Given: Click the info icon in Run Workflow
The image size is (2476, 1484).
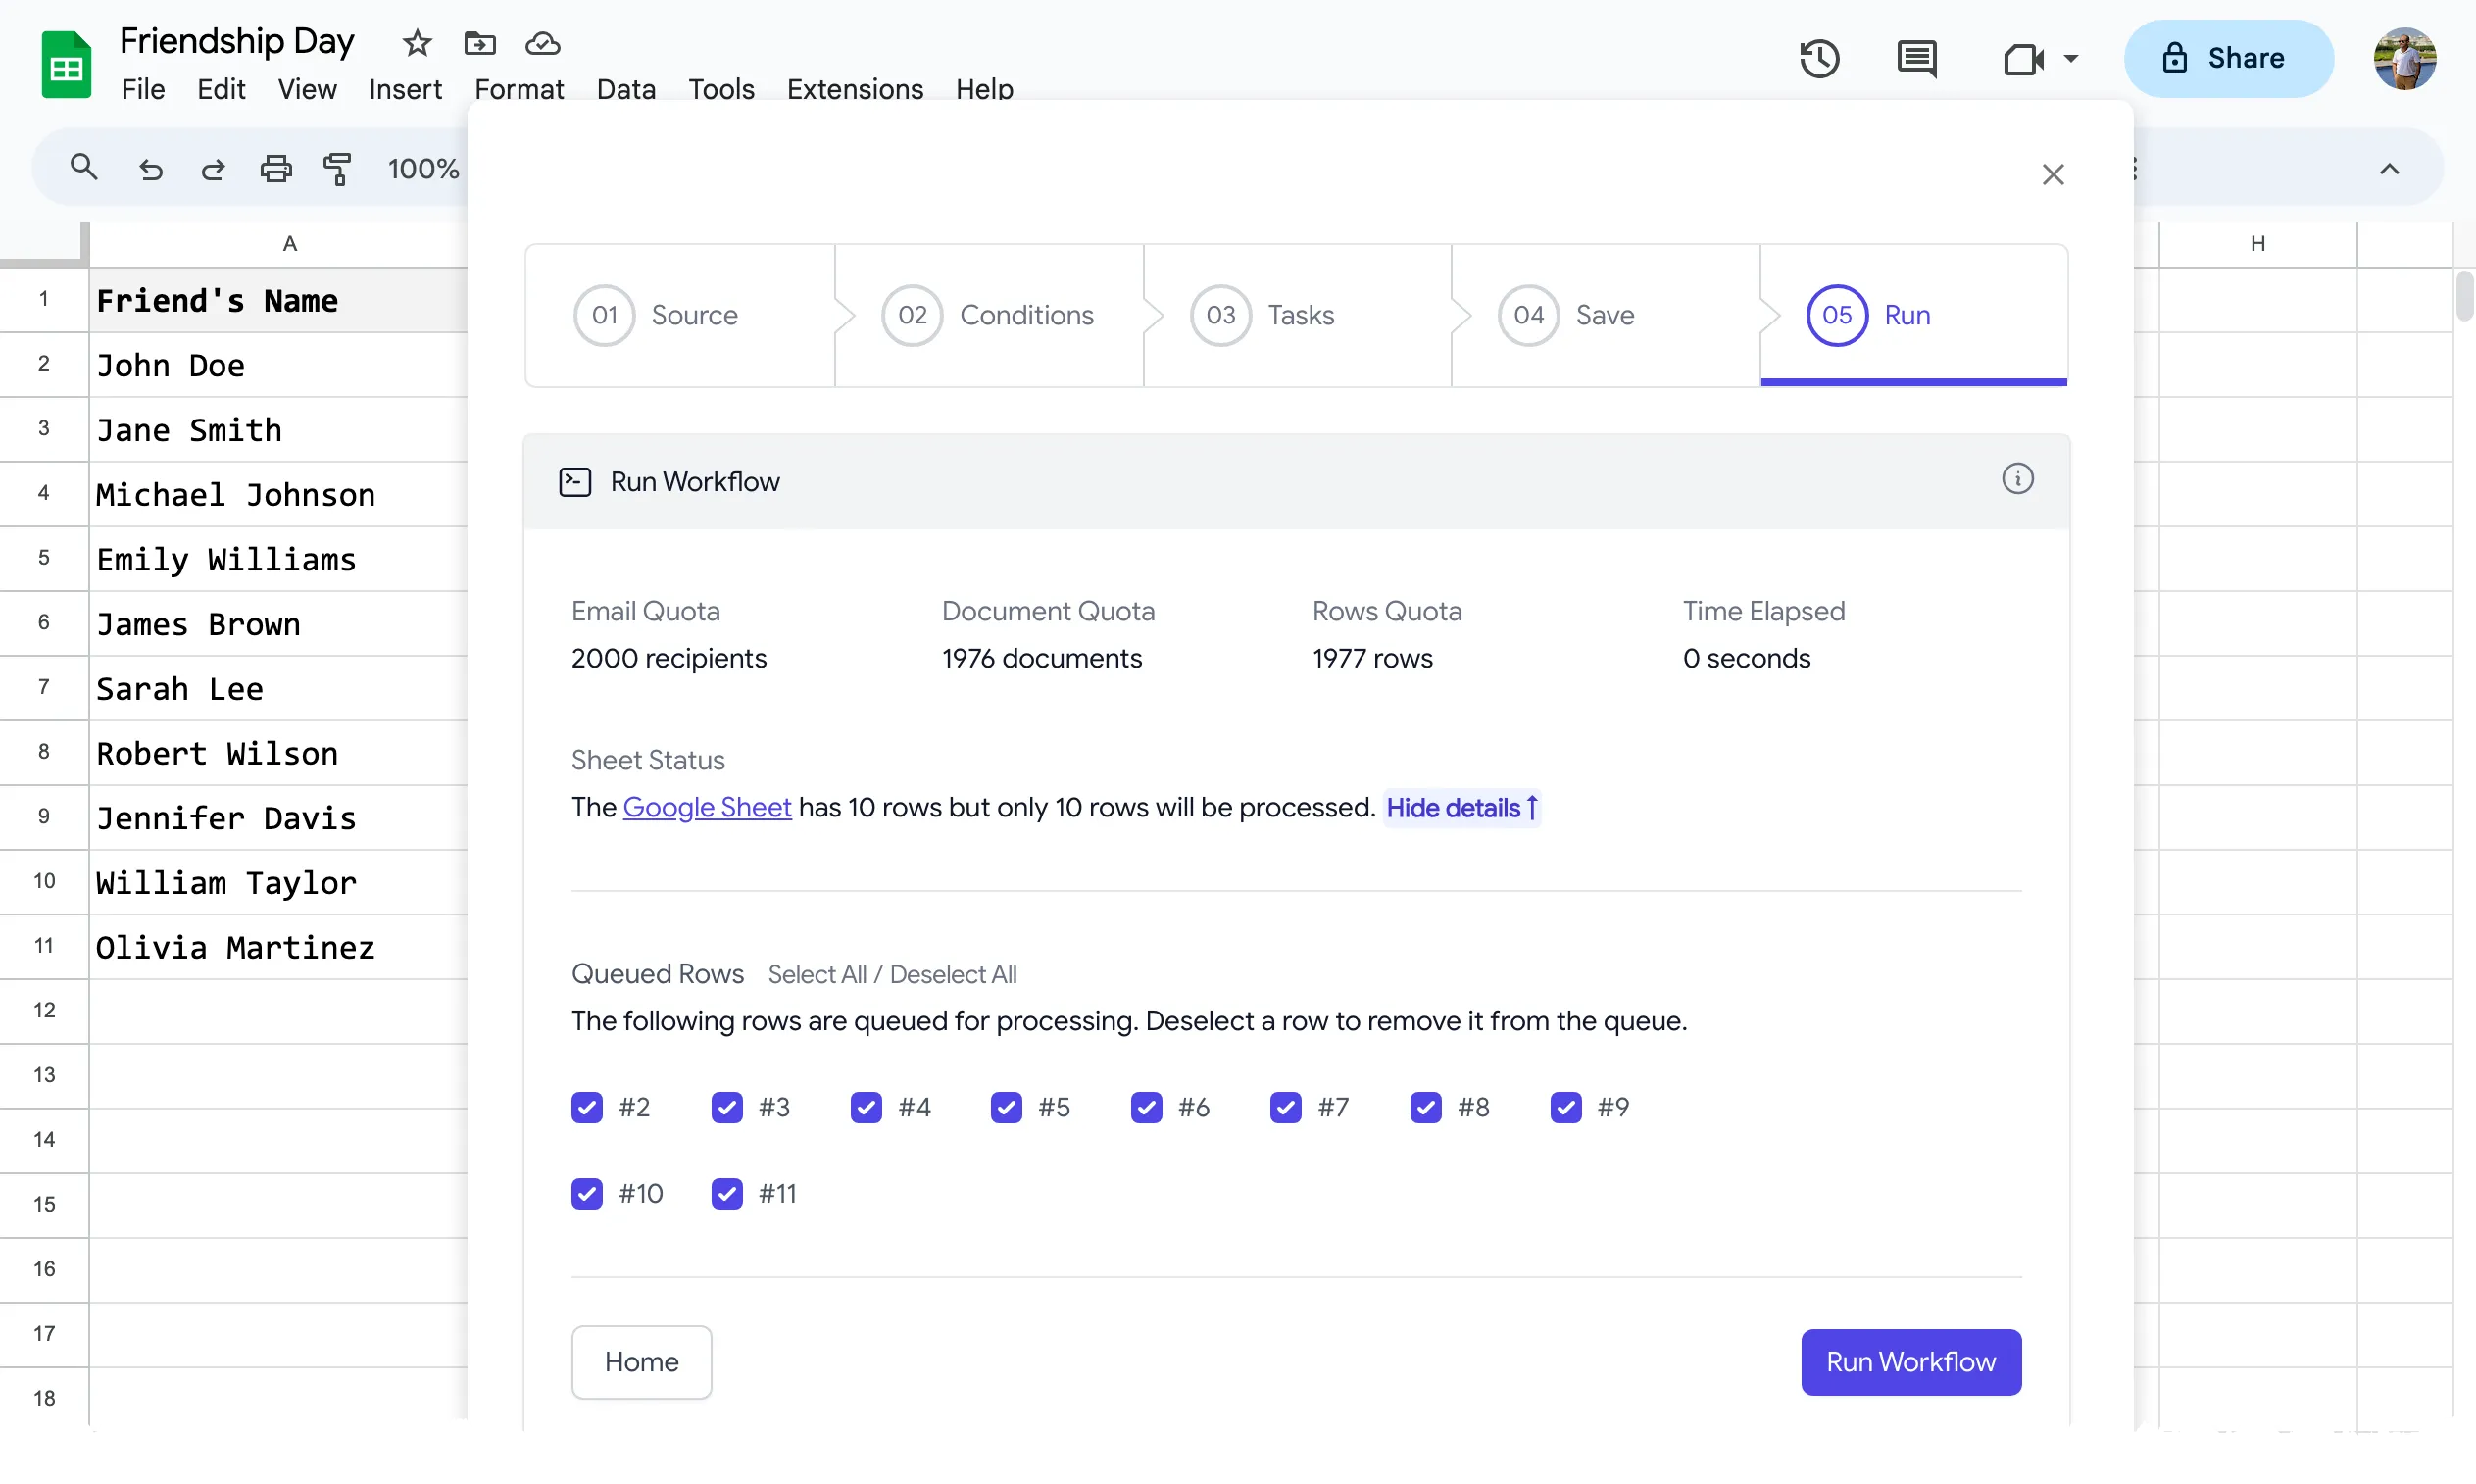Looking at the screenshot, I should (x=2017, y=478).
